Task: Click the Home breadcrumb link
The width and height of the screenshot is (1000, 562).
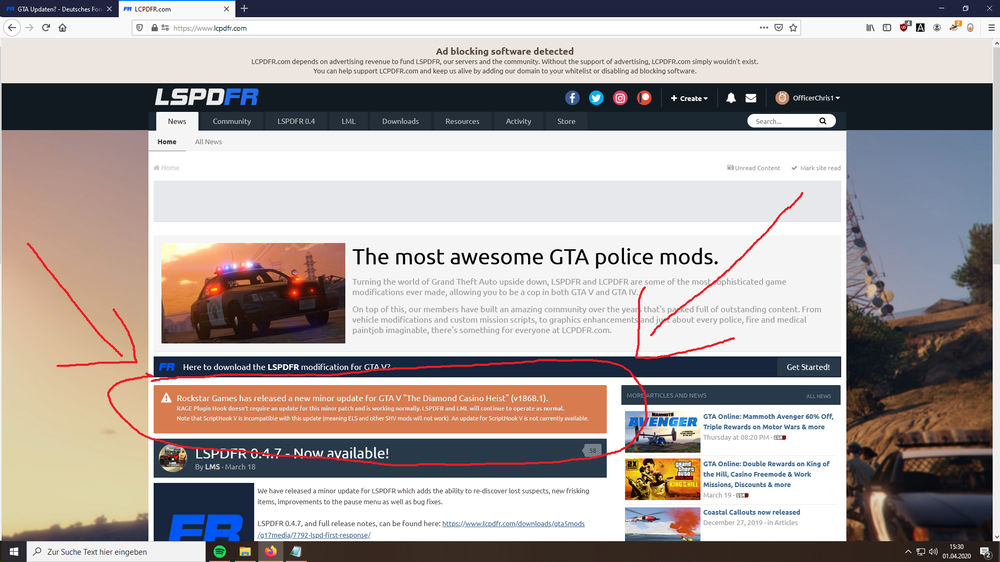Action: pos(166,168)
